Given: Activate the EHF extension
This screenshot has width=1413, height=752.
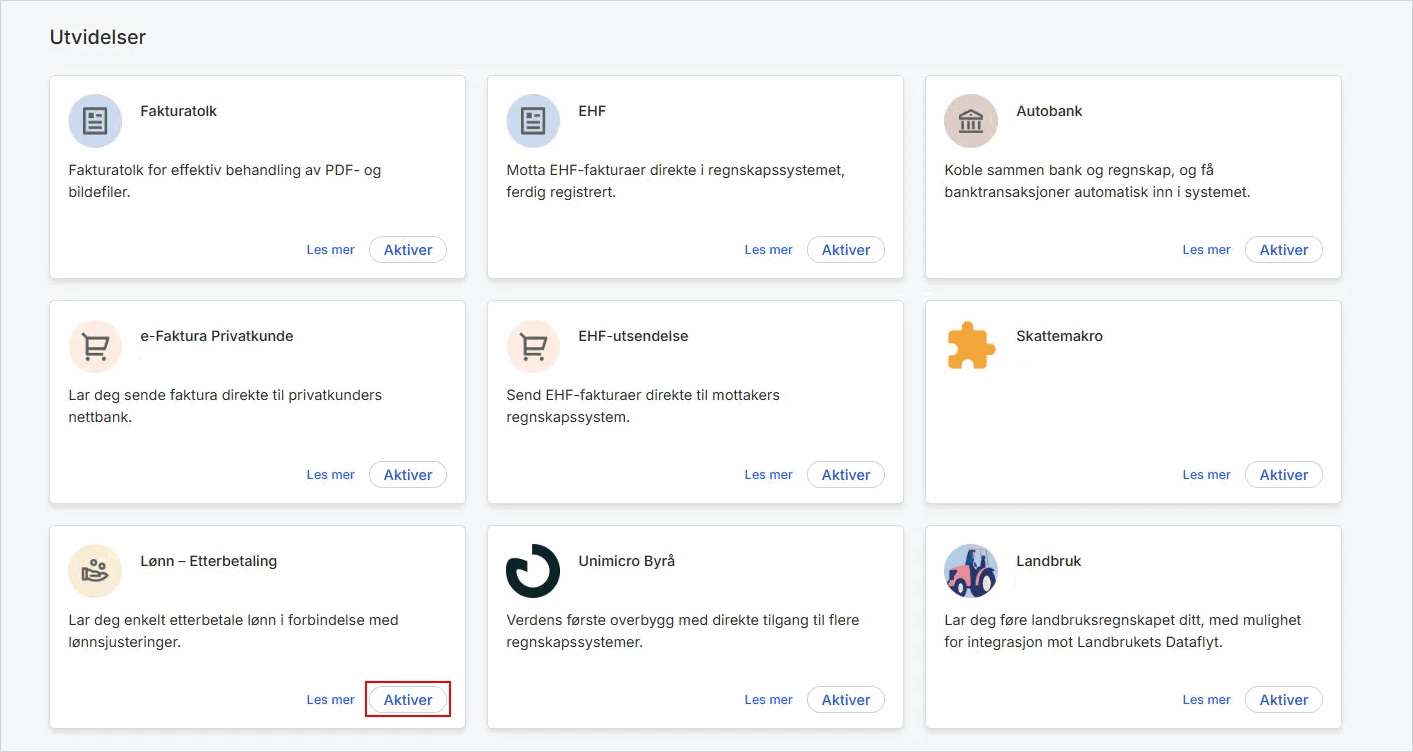Looking at the screenshot, I should [846, 250].
